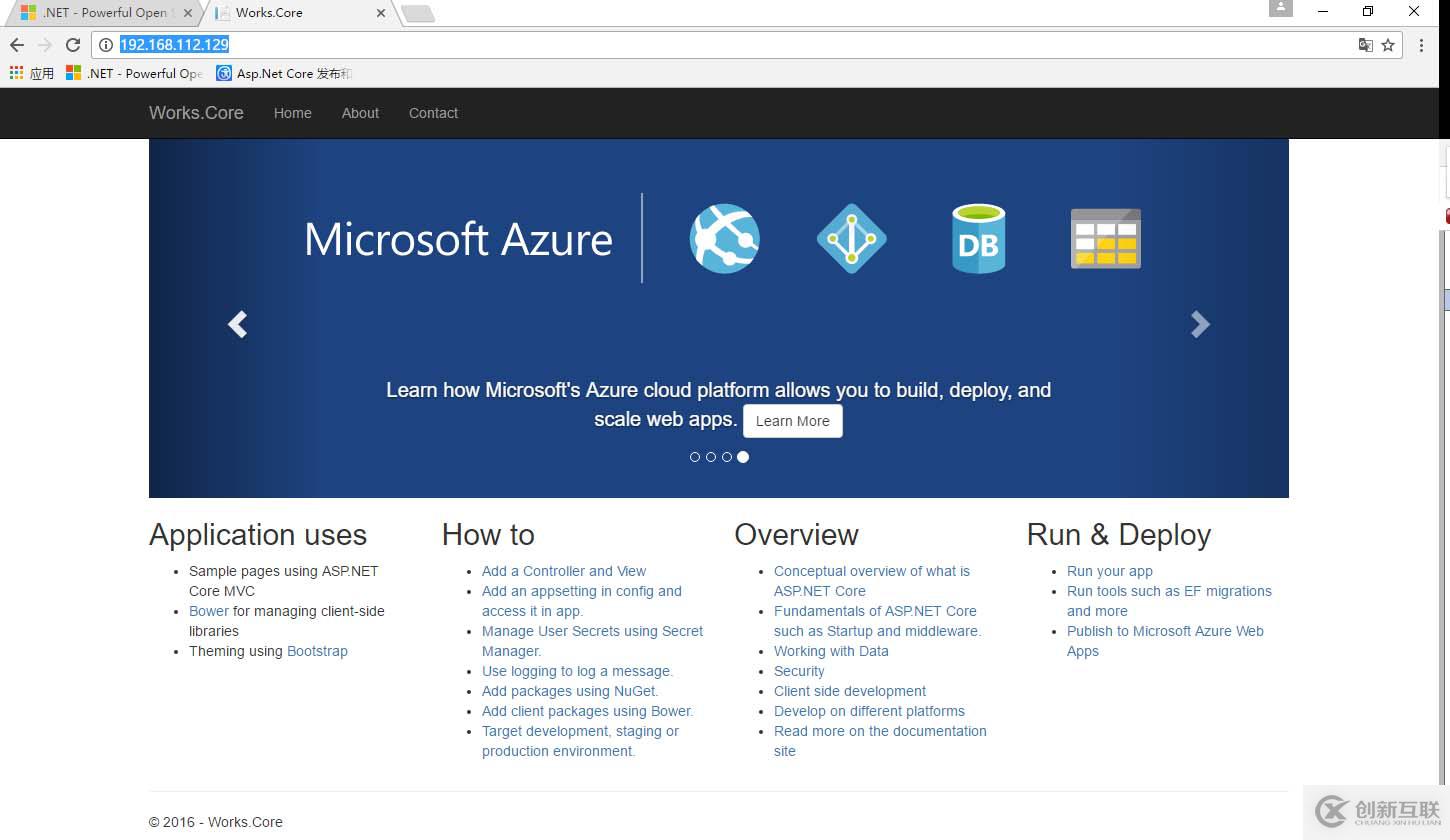
Task: Open the About nav menu item
Action: [360, 113]
